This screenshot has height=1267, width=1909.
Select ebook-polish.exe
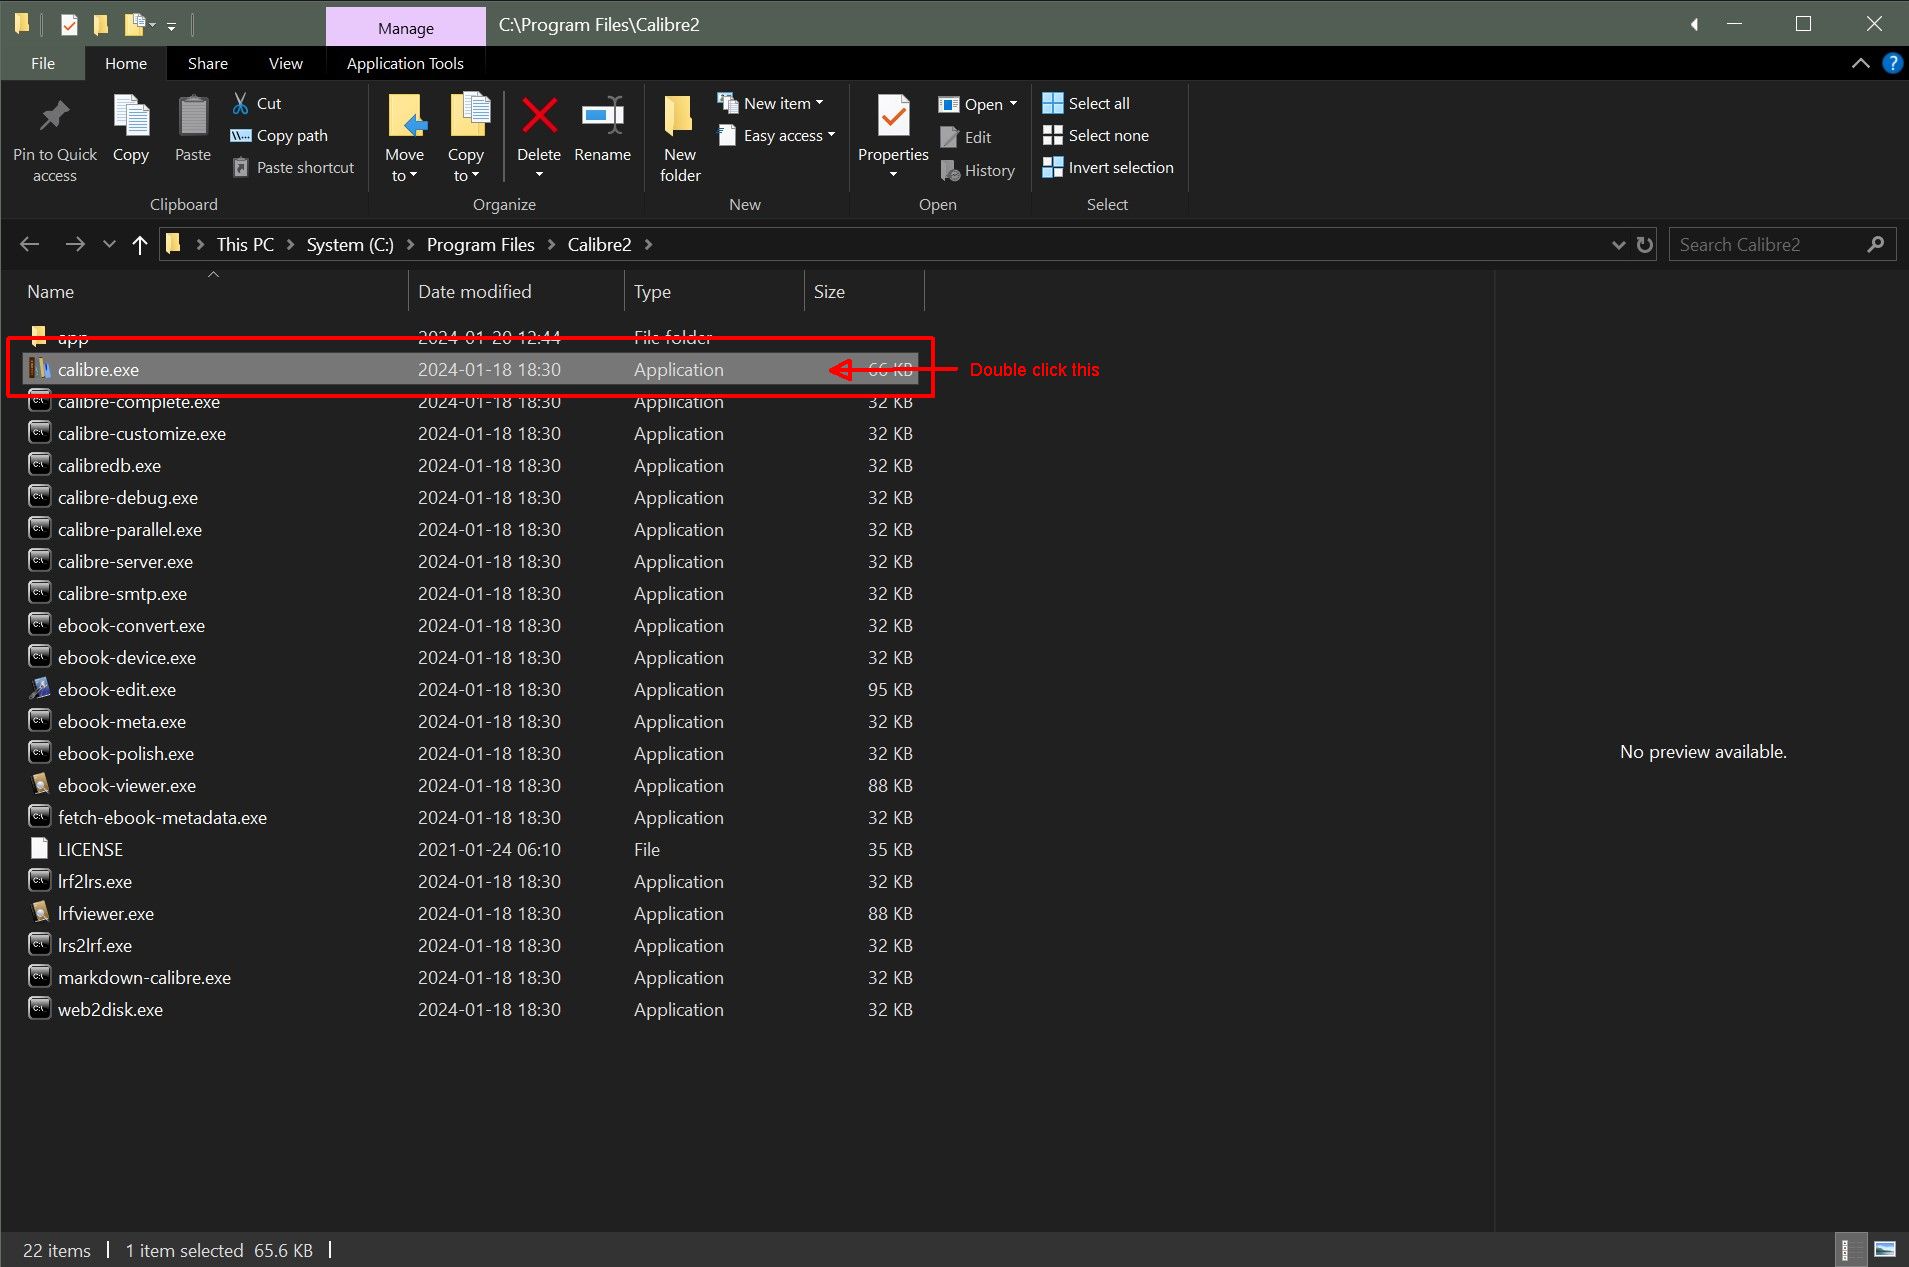coord(470,753)
